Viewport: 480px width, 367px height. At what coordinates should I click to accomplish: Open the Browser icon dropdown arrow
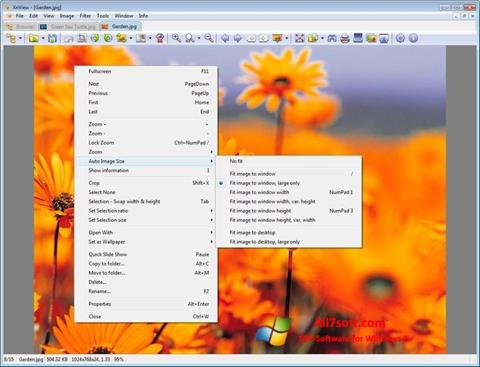20,38
